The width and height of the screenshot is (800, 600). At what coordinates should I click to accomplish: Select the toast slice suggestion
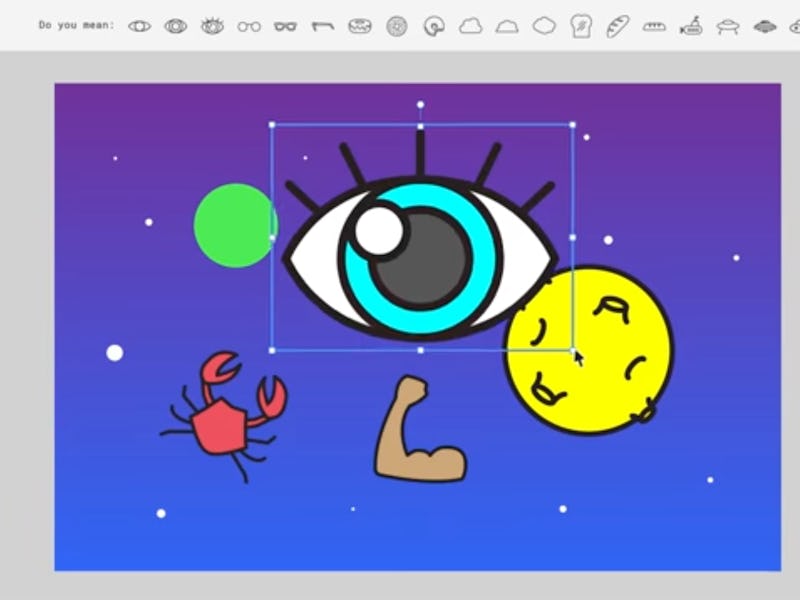tap(581, 26)
